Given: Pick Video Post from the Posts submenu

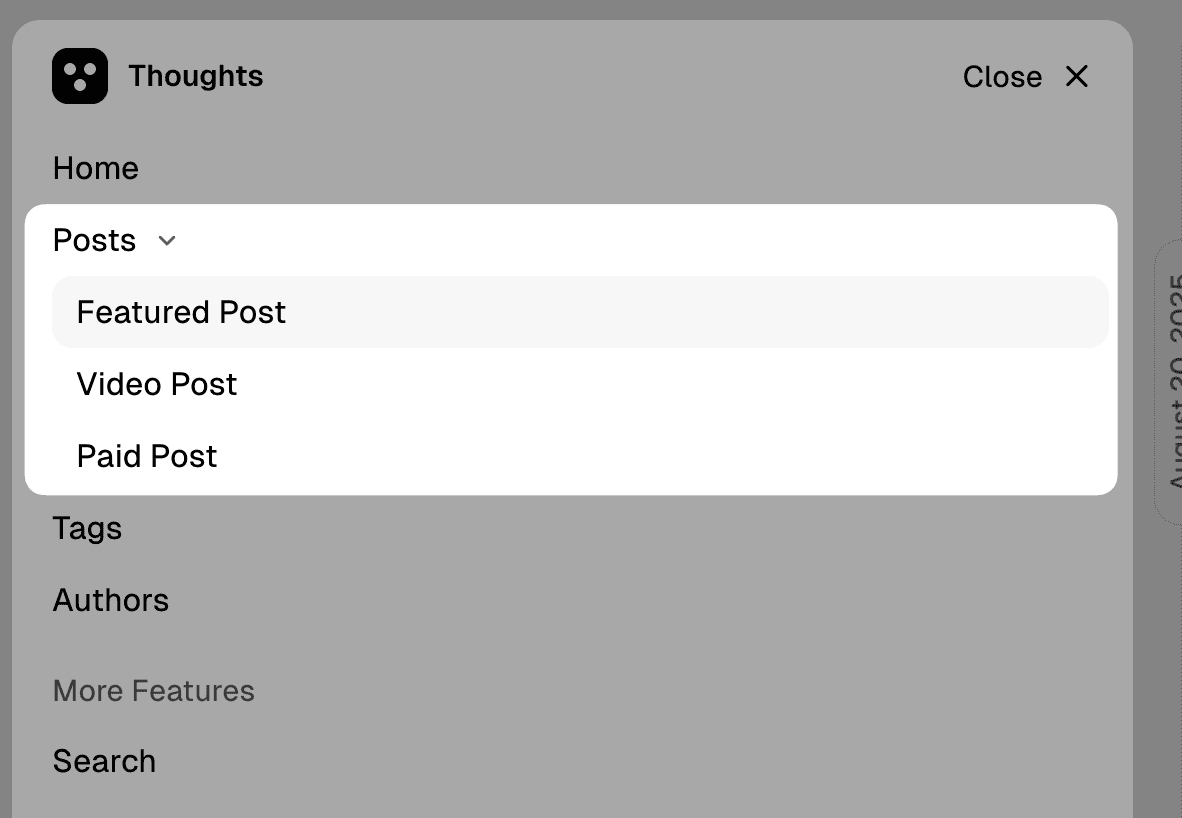Looking at the screenshot, I should (x=156, y=384).
